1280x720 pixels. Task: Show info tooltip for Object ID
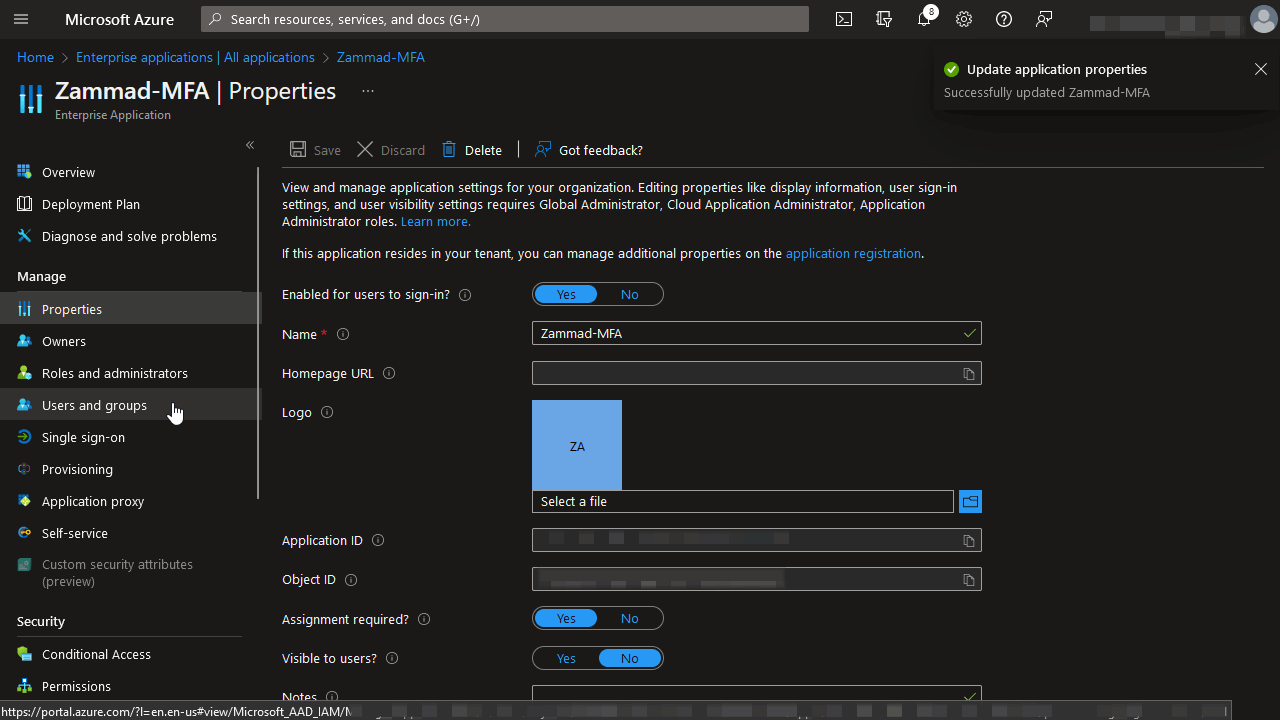point(351,579)
